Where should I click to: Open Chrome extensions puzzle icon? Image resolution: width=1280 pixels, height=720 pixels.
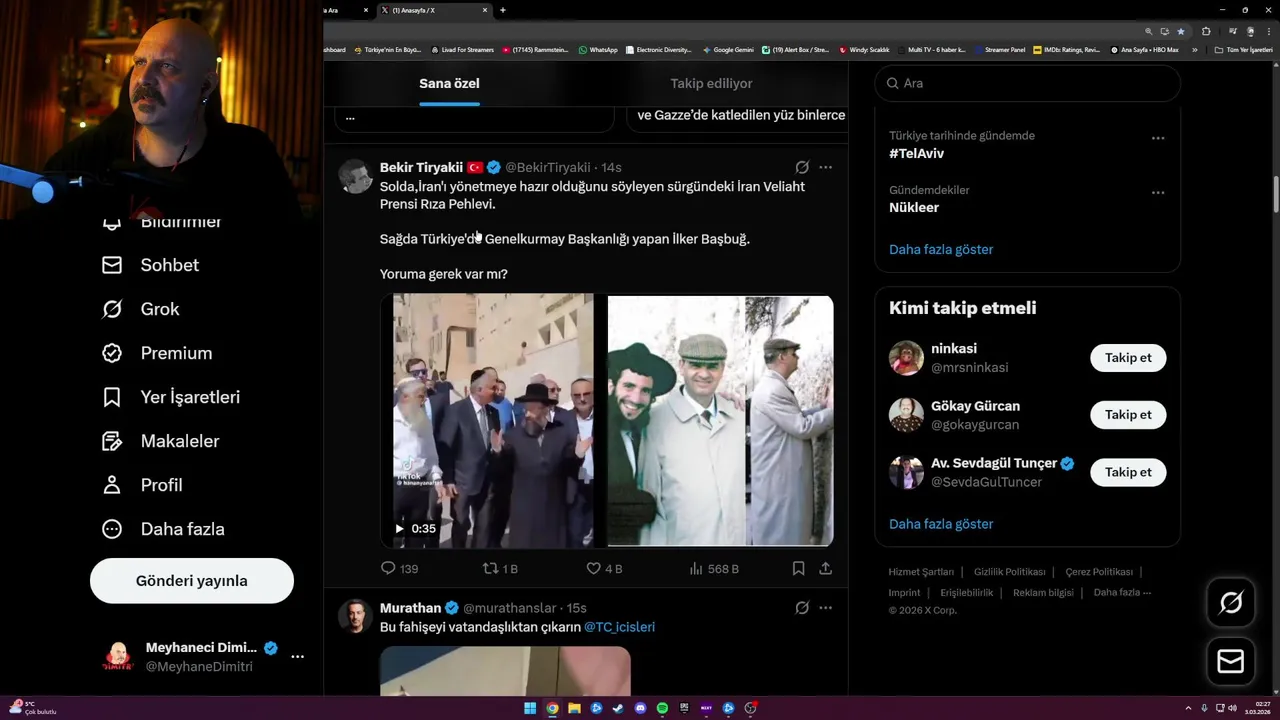[x=1206, y=31]
